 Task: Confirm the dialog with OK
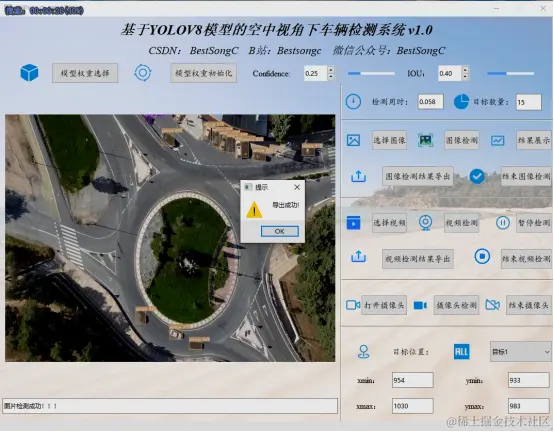coord(279,231)
